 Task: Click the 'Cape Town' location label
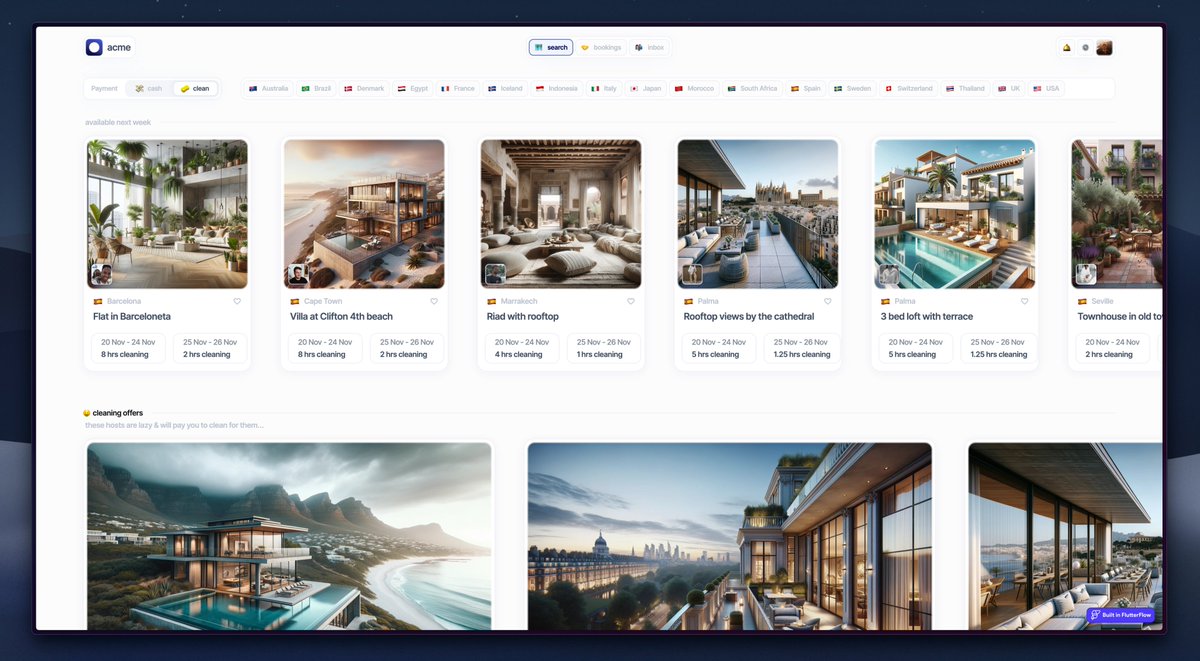[323, 301]
